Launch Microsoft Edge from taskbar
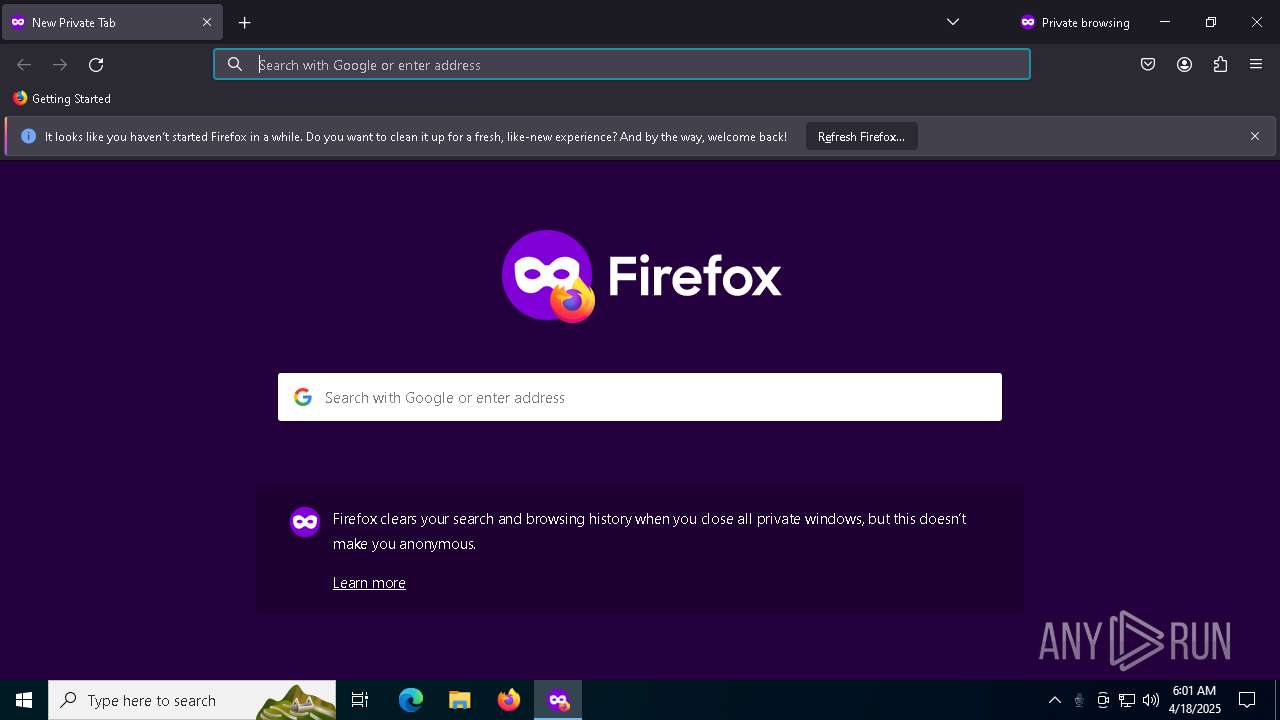Screen dimensions: 1280x720 pos(411,701)
